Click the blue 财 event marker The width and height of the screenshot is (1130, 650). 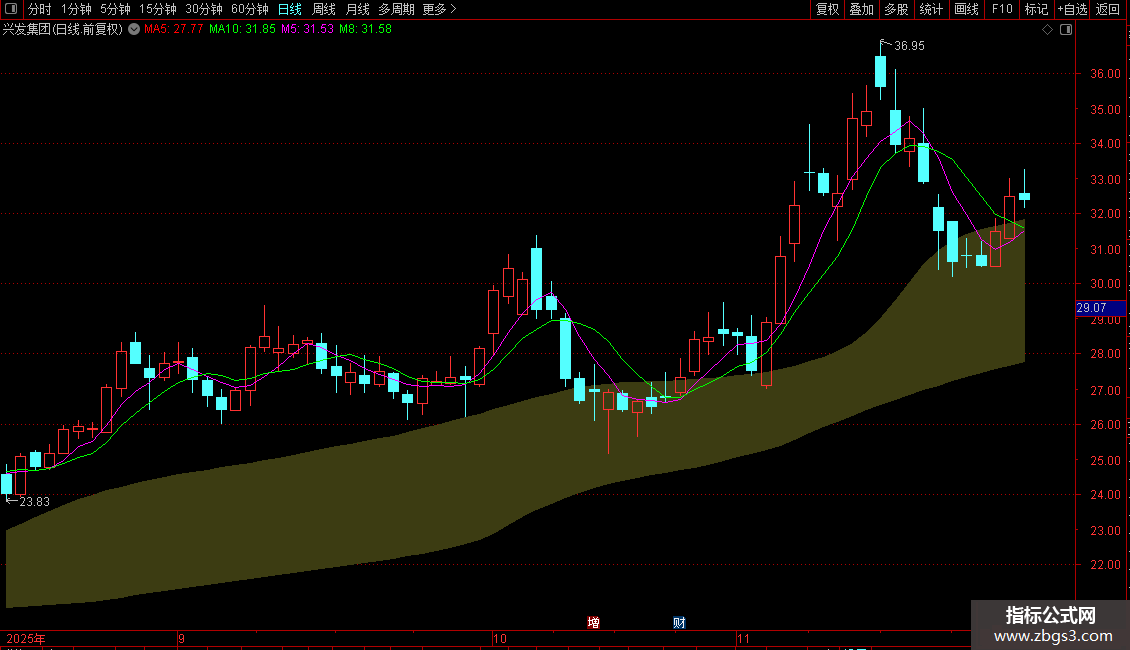[x=679, y=623]
